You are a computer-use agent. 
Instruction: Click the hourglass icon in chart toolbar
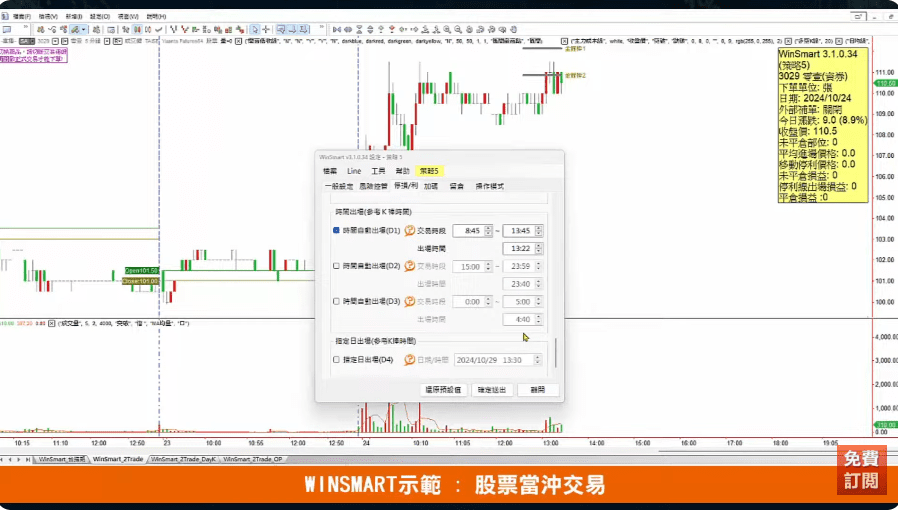360,29
